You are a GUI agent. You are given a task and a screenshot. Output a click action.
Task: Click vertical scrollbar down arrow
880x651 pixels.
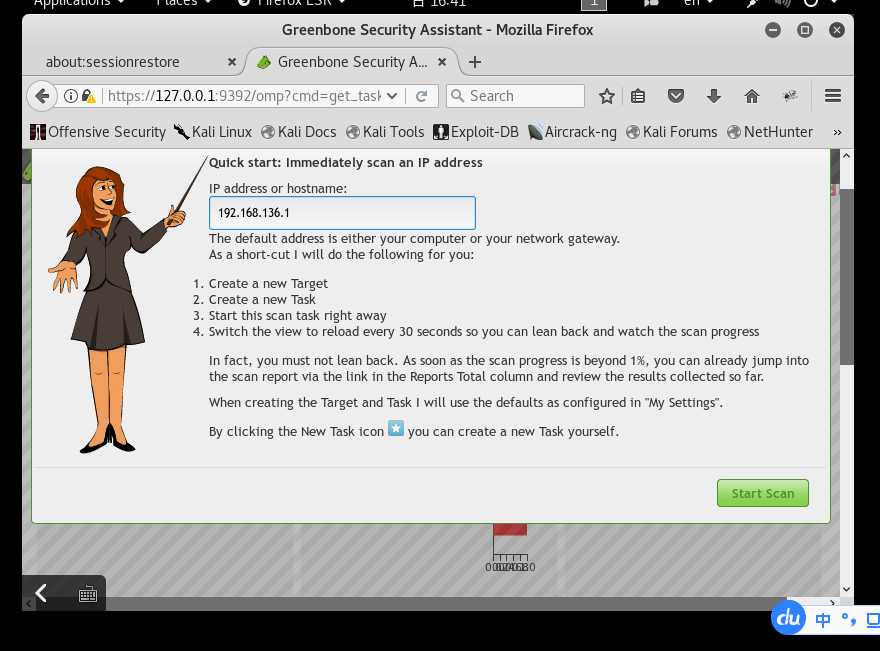pyautogui.click(x=846, y=589)
